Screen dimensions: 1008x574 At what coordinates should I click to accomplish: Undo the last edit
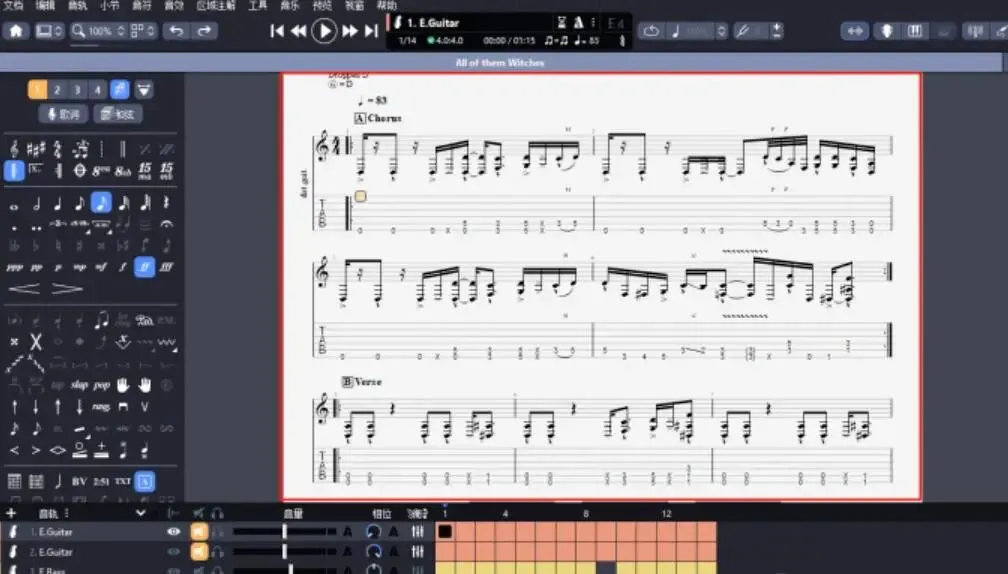point(177,31)
